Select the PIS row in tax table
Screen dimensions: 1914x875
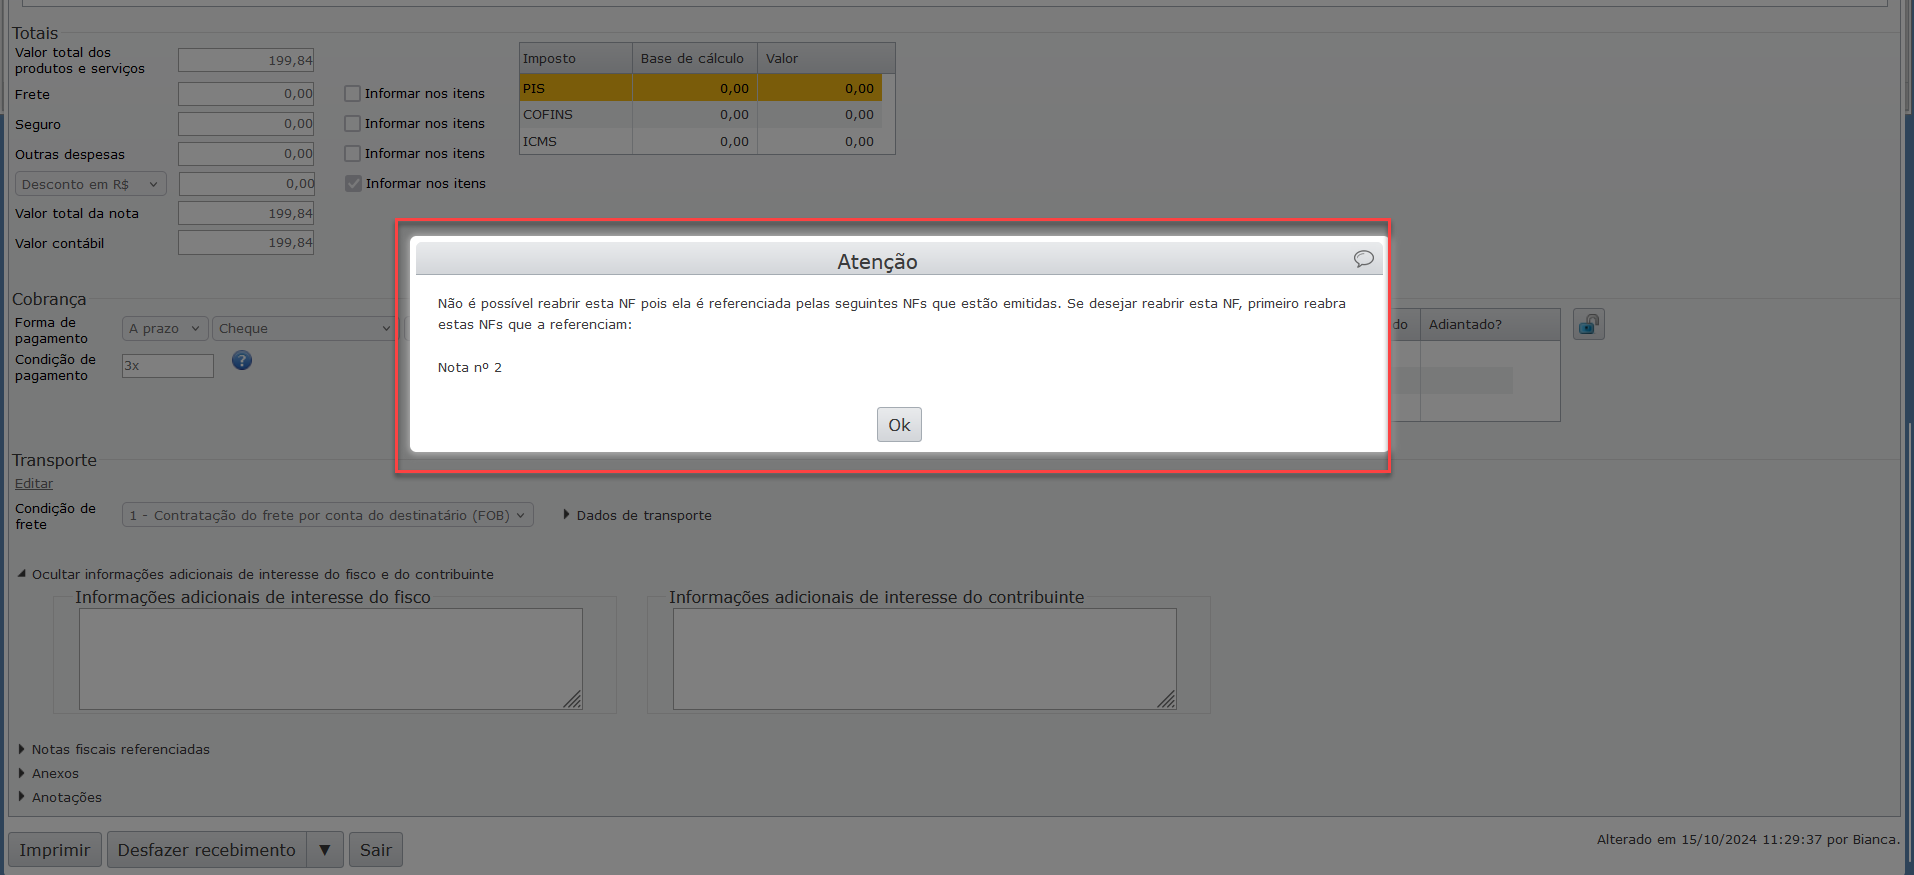[x=701, y=88]
